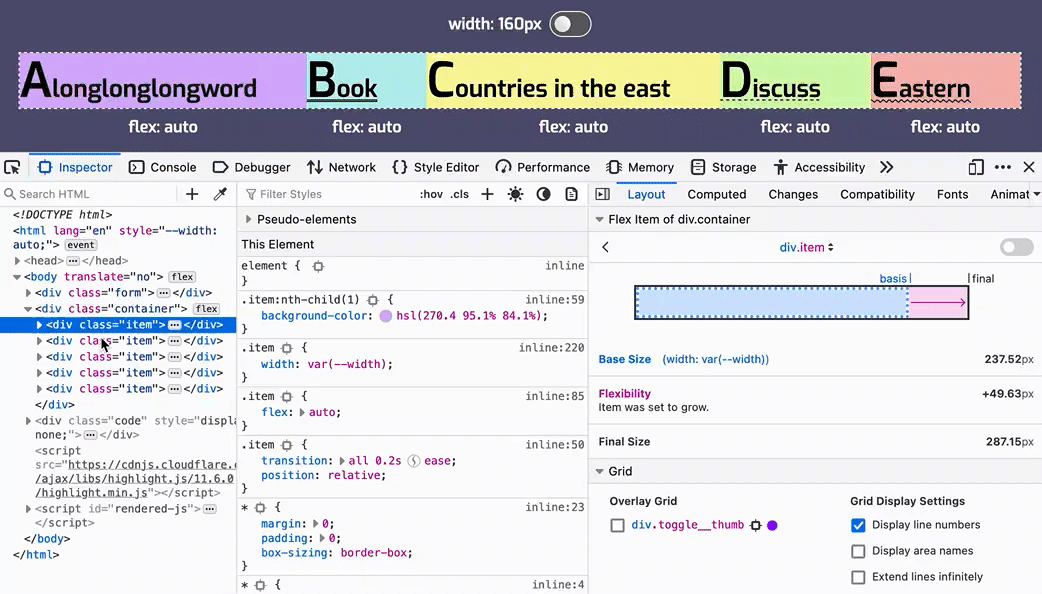Open the responsive design mode icon
The image size is (1042, 594).
(x=976, y=167)
